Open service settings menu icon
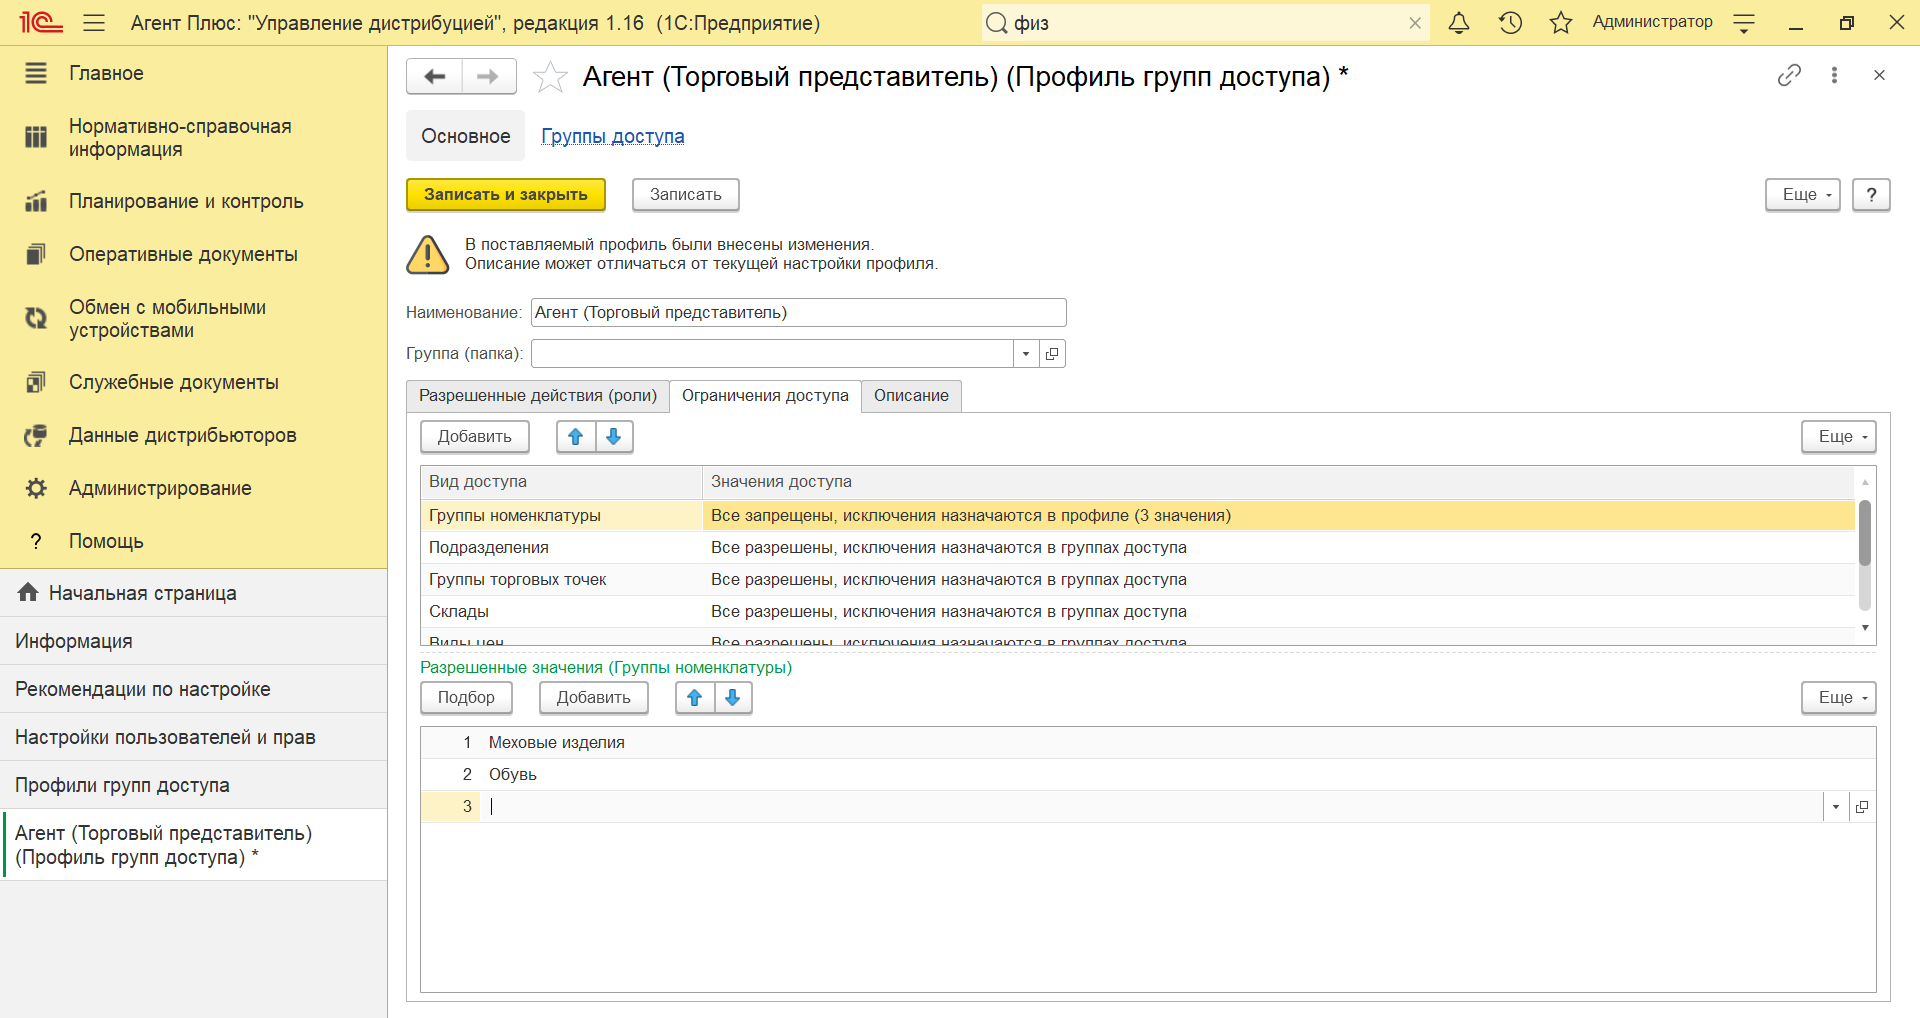1920x1018 pixels. [1744, 23]
